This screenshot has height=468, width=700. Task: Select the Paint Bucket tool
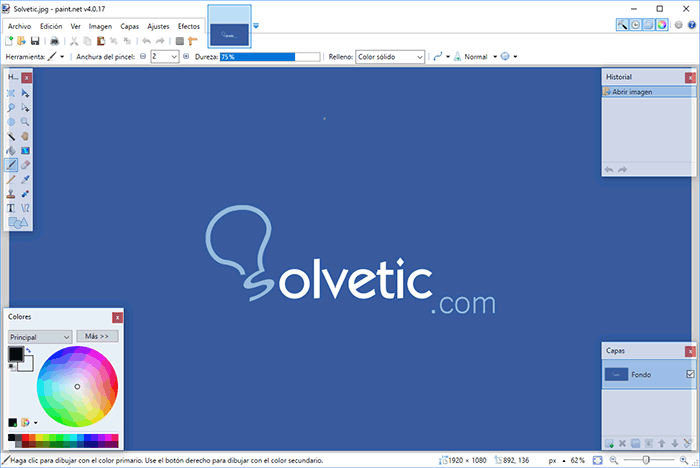(11, 150)
